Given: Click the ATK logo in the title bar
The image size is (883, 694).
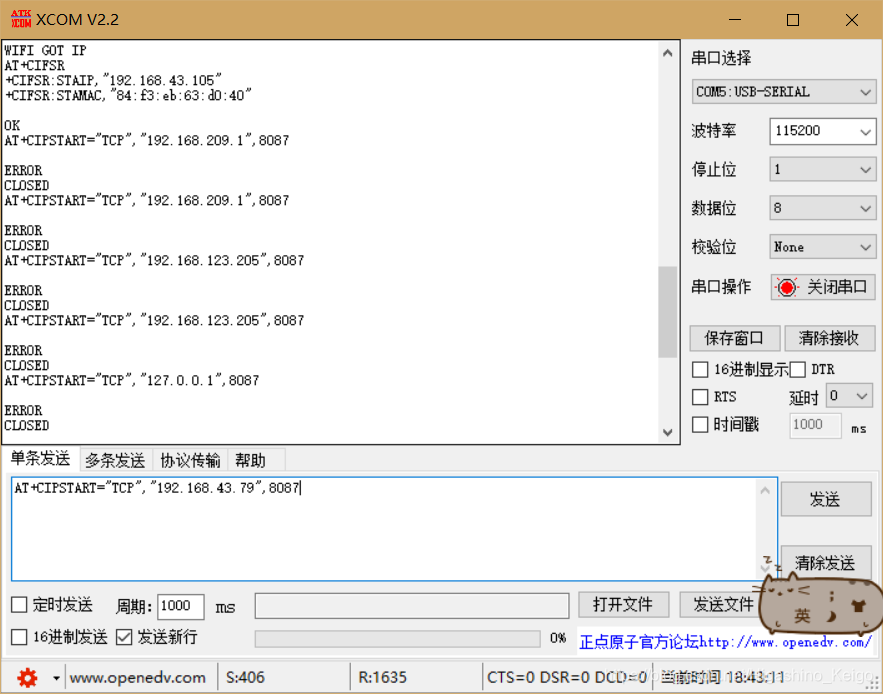Looking at the screenshot, I should 22,18.
